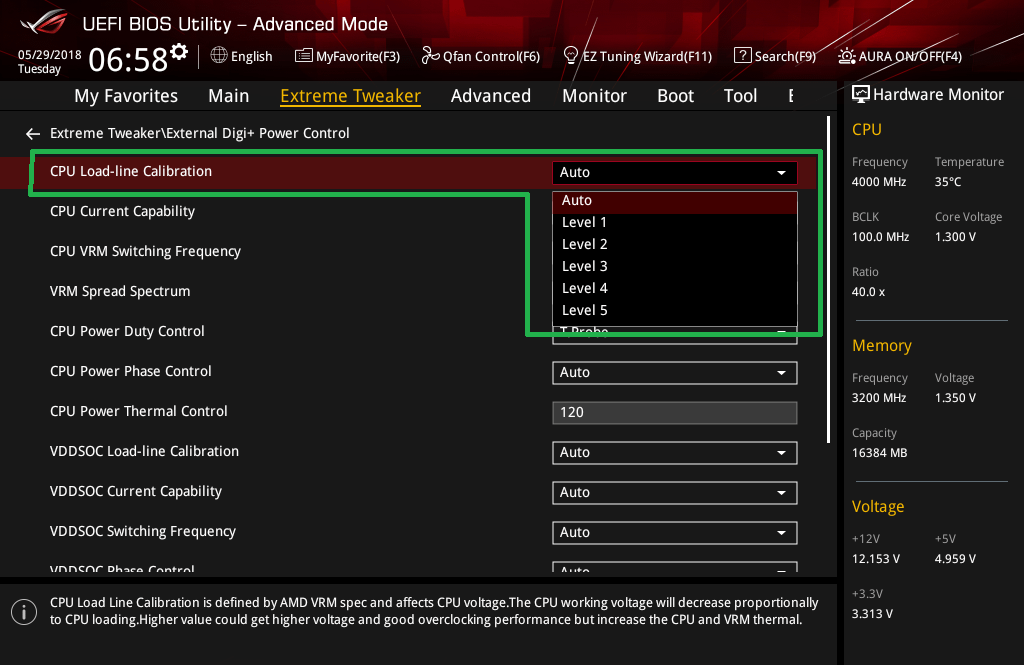Change language using the English globe button
1024x665 pixels.
click(242, 56)
